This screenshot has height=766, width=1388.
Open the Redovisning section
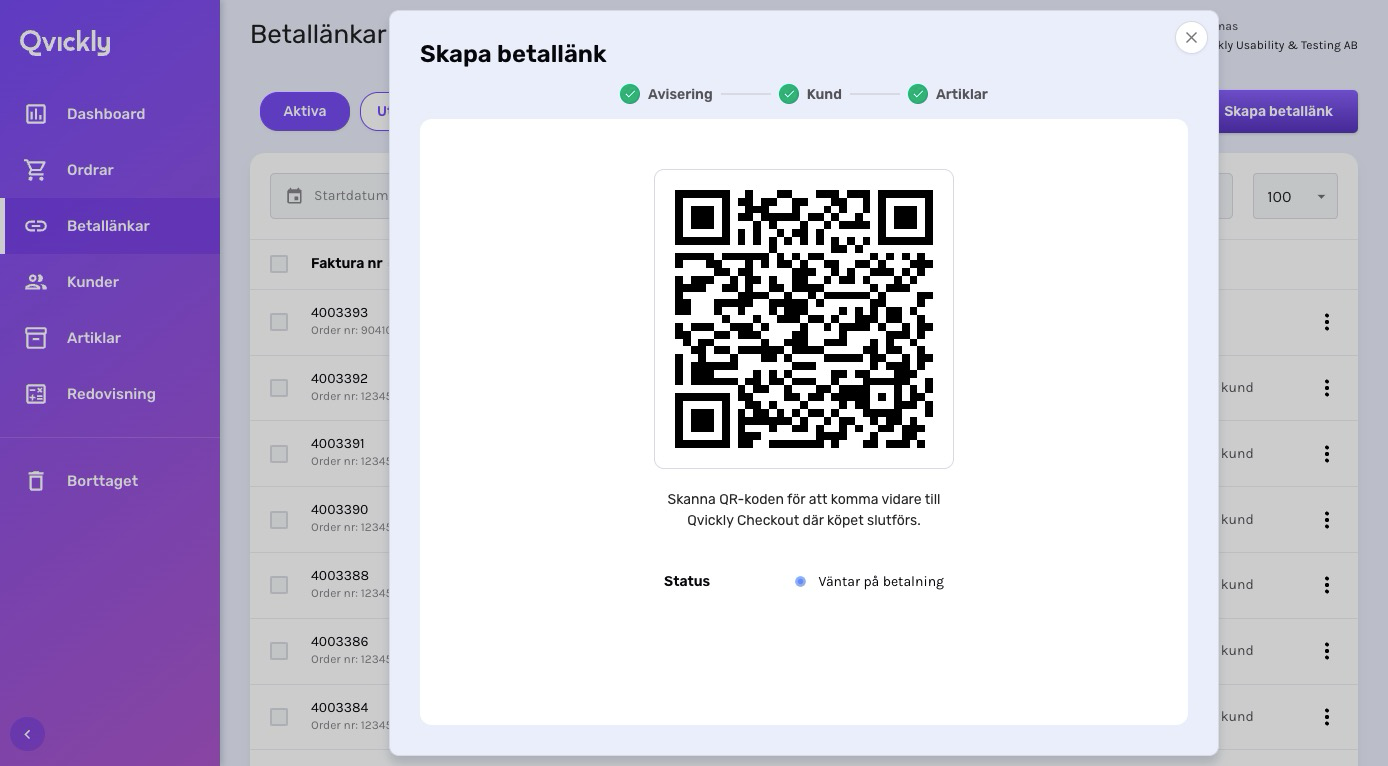click(x=110, y=394)
